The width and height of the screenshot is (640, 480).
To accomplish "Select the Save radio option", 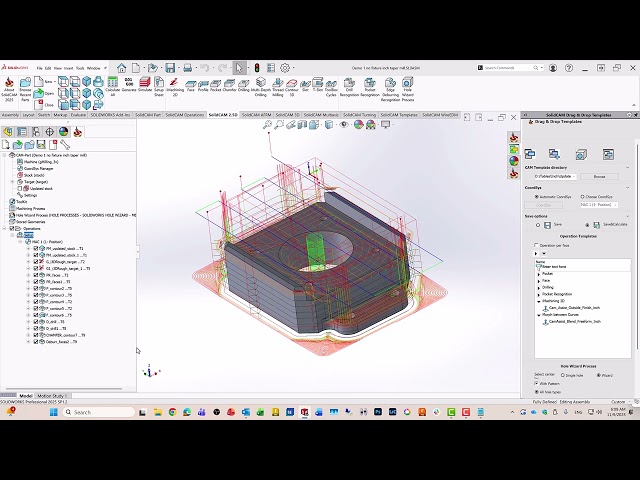I will 538,225.
